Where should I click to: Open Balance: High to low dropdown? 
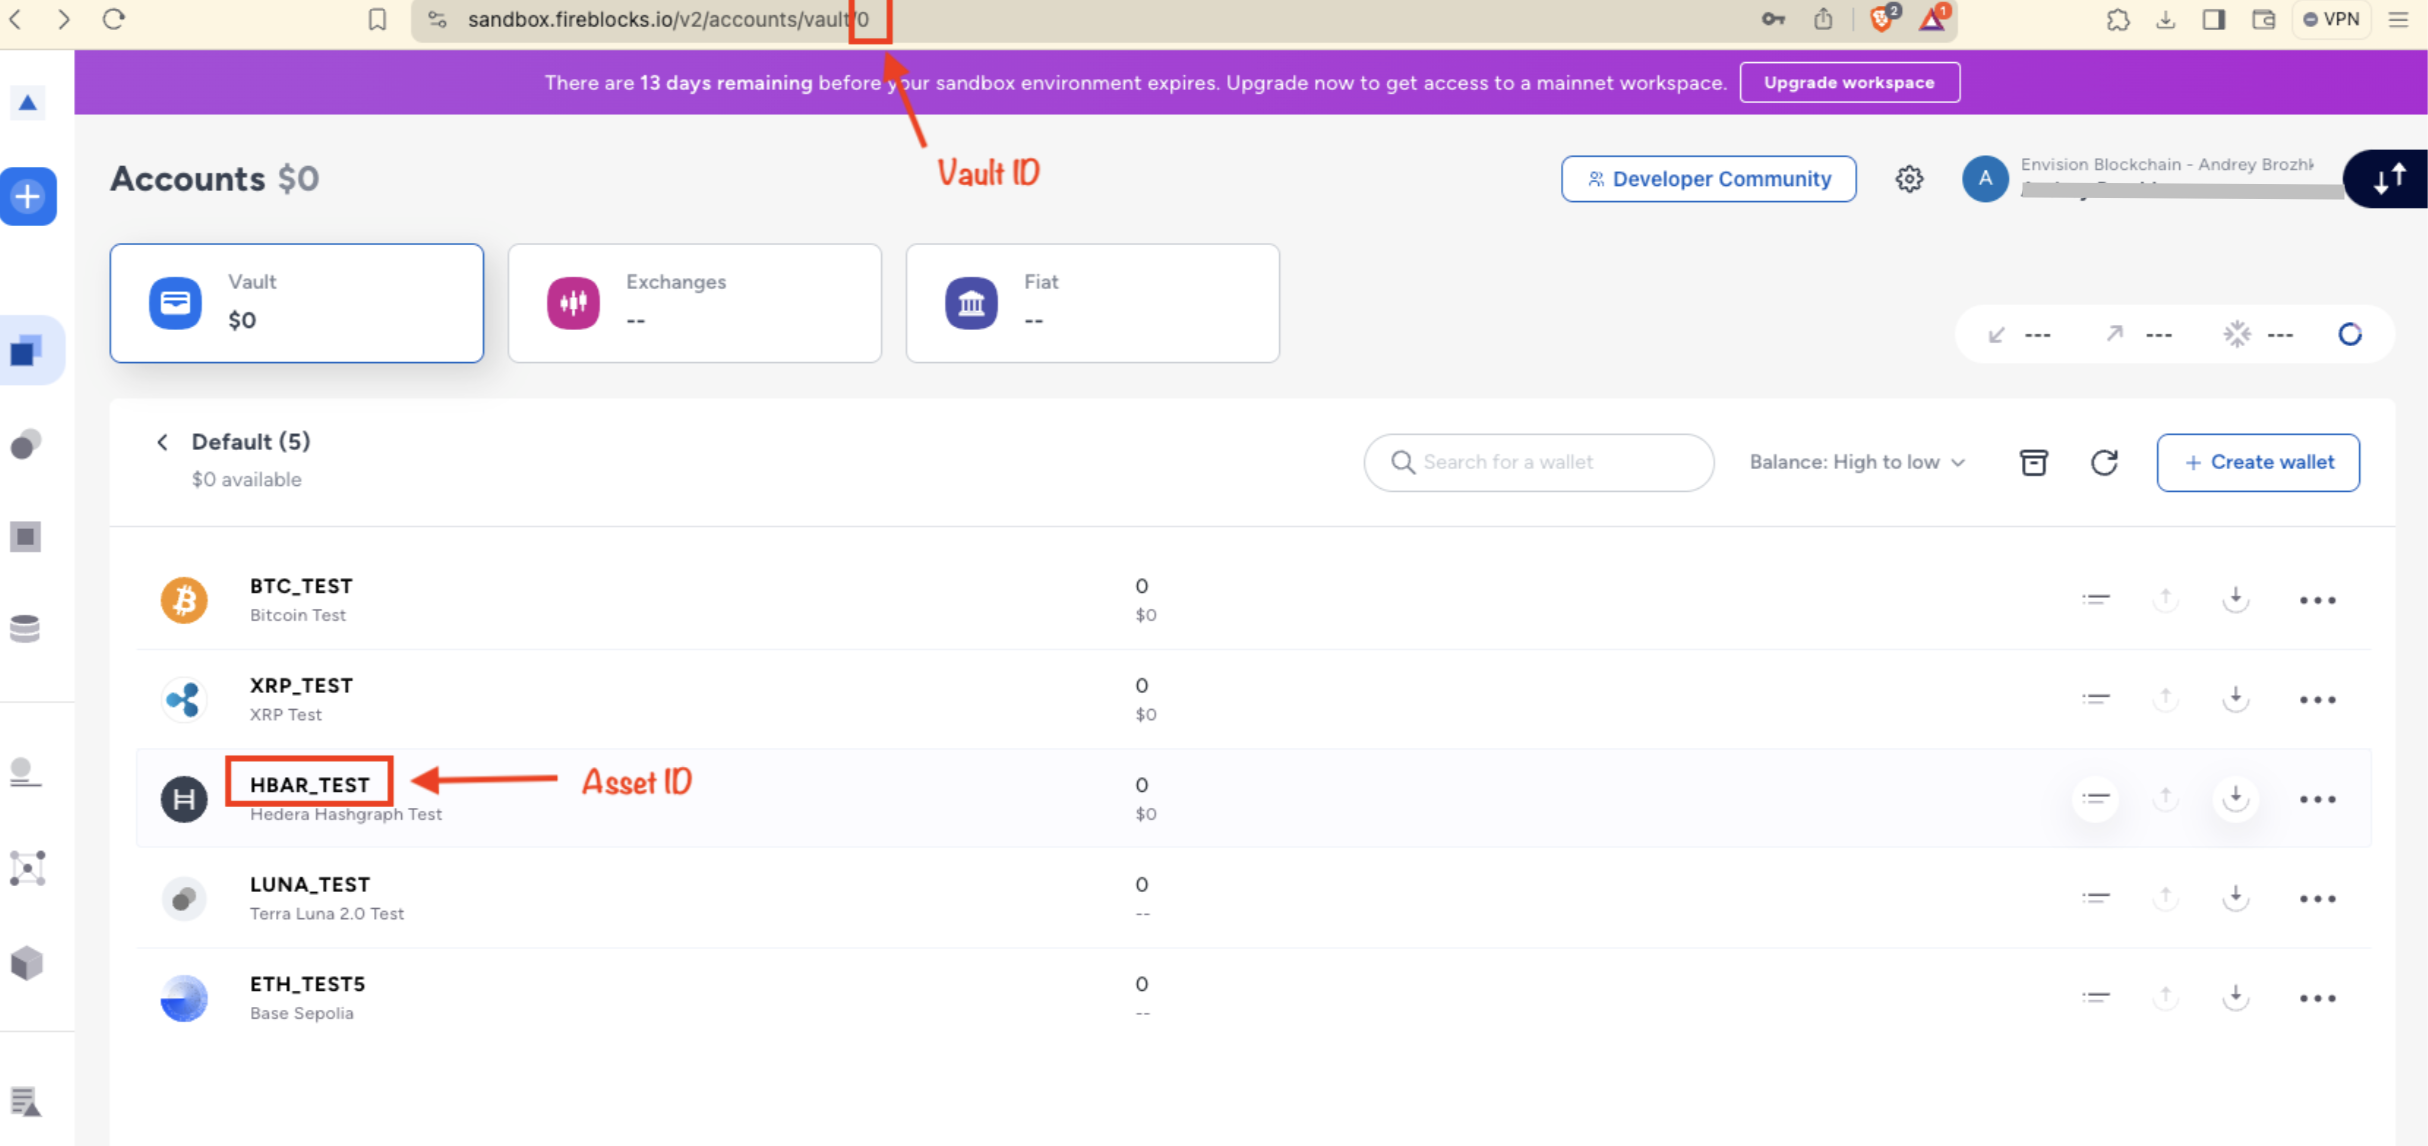click(1856, 462)
